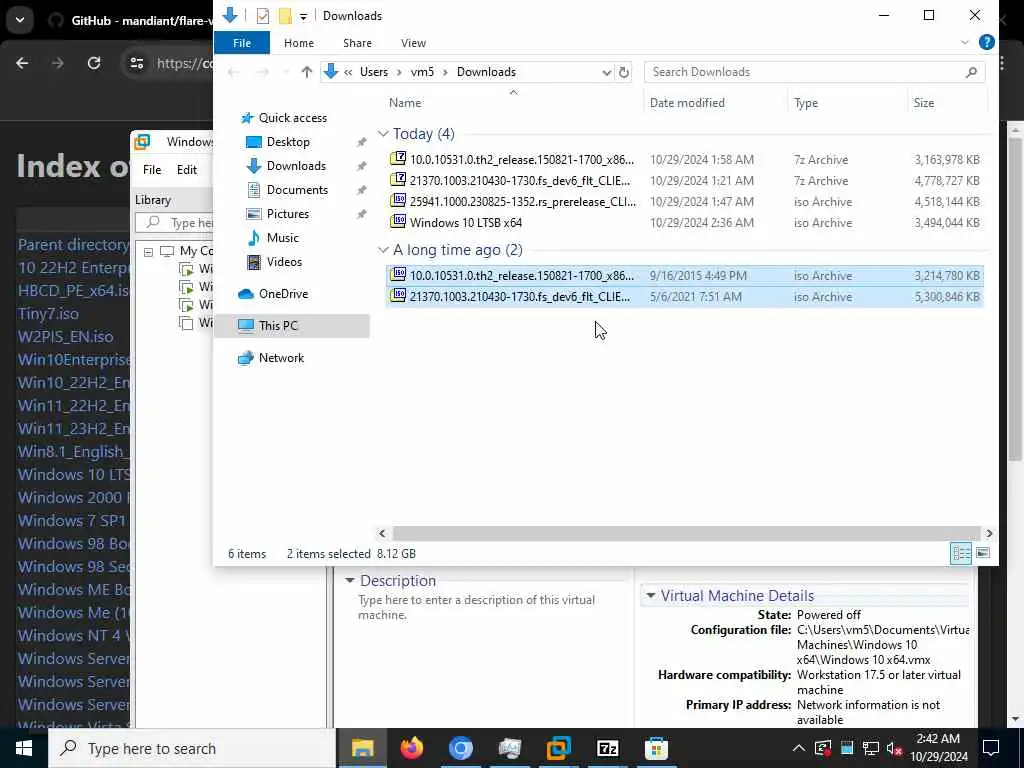Open the Share ribbon tab

point(357,43)
